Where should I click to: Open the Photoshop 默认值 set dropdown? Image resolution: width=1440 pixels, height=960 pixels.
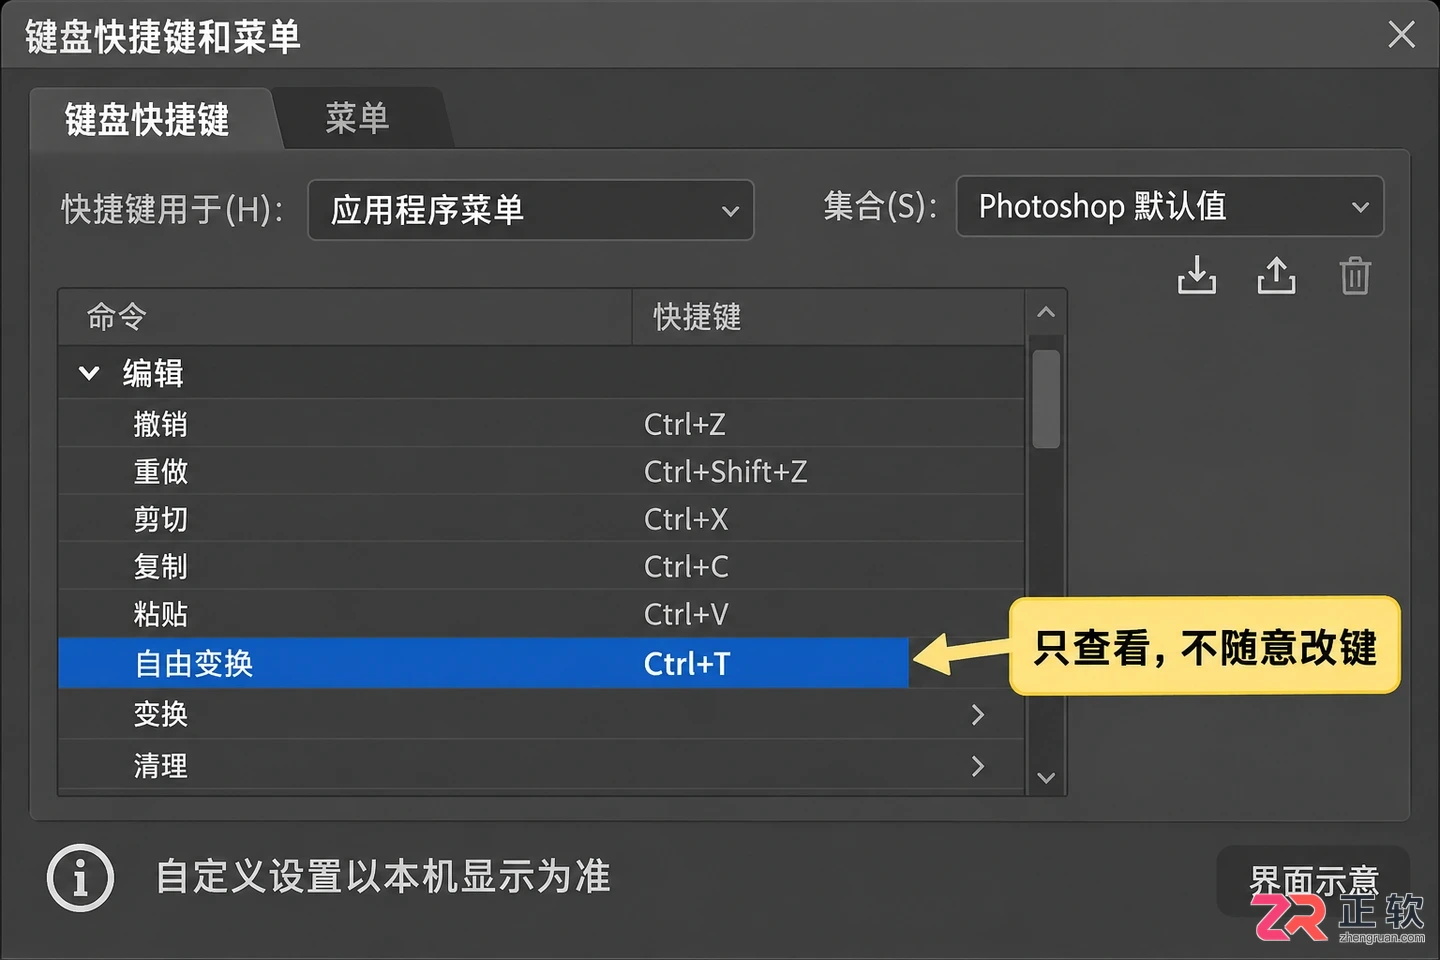click(x=1170, y=206)
